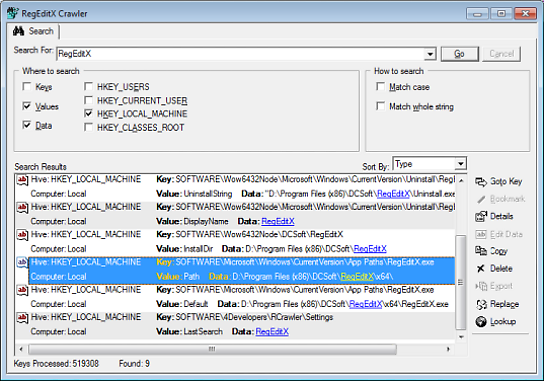Click the vertical scrollbar down arrow

point(461,337)
